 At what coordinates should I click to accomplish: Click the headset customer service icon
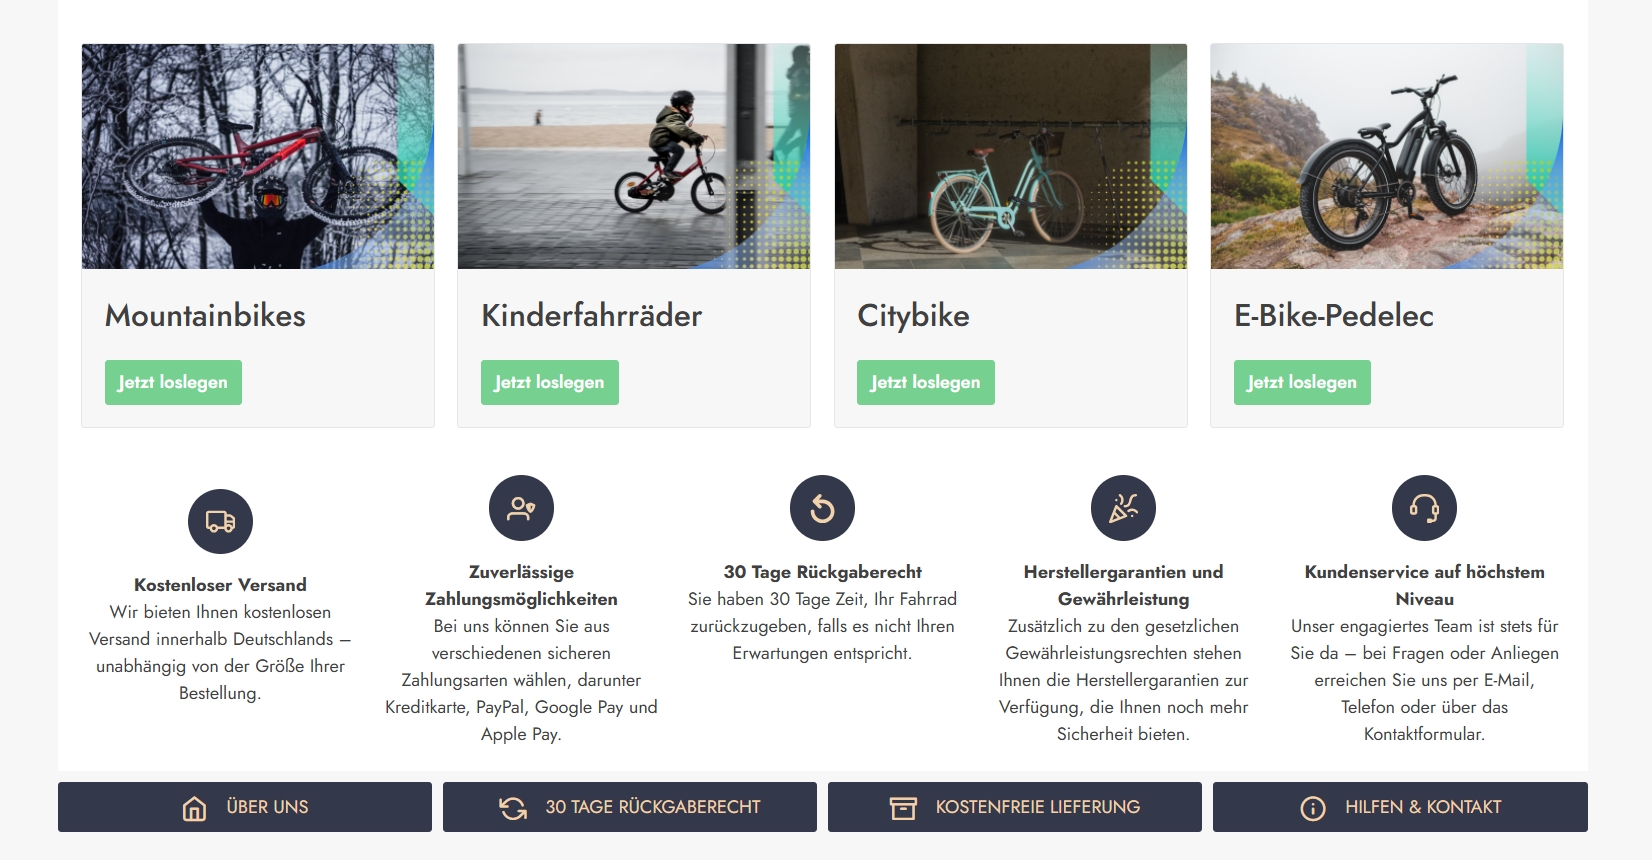tap(1424, 508)
